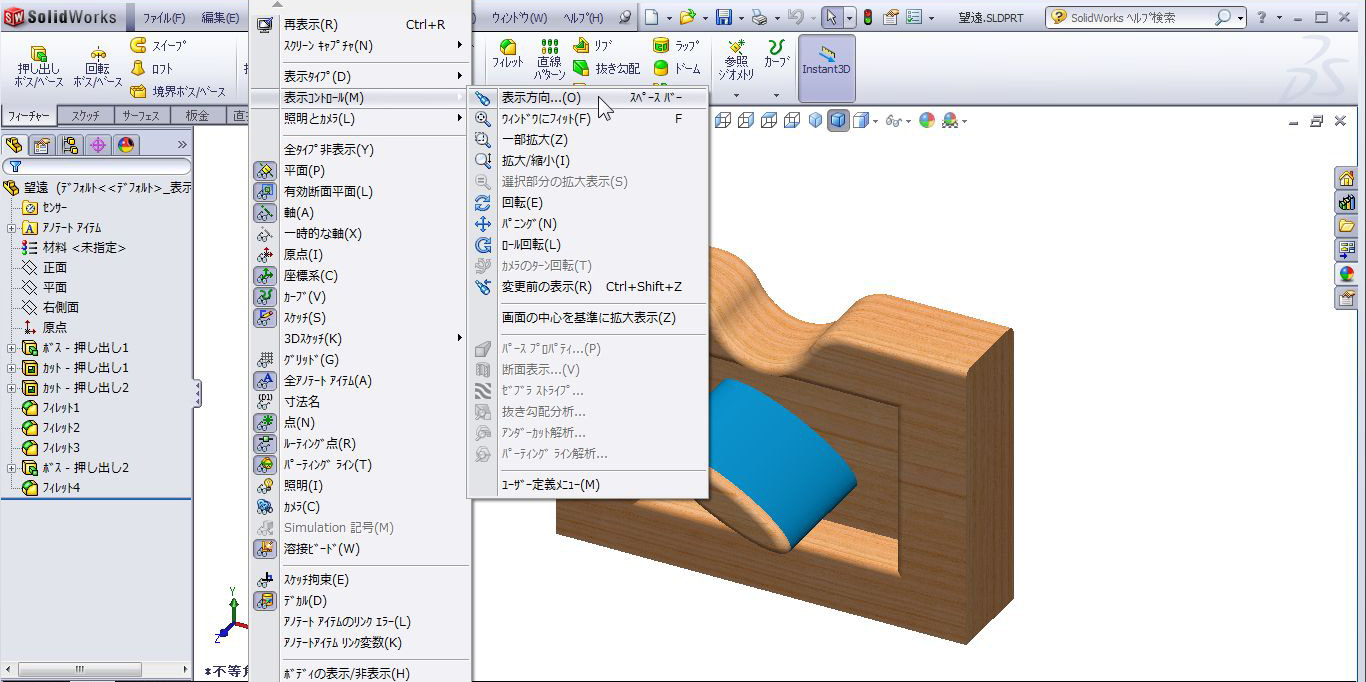
Task: Click the リブ rib tool
Action: coord(594,46)
